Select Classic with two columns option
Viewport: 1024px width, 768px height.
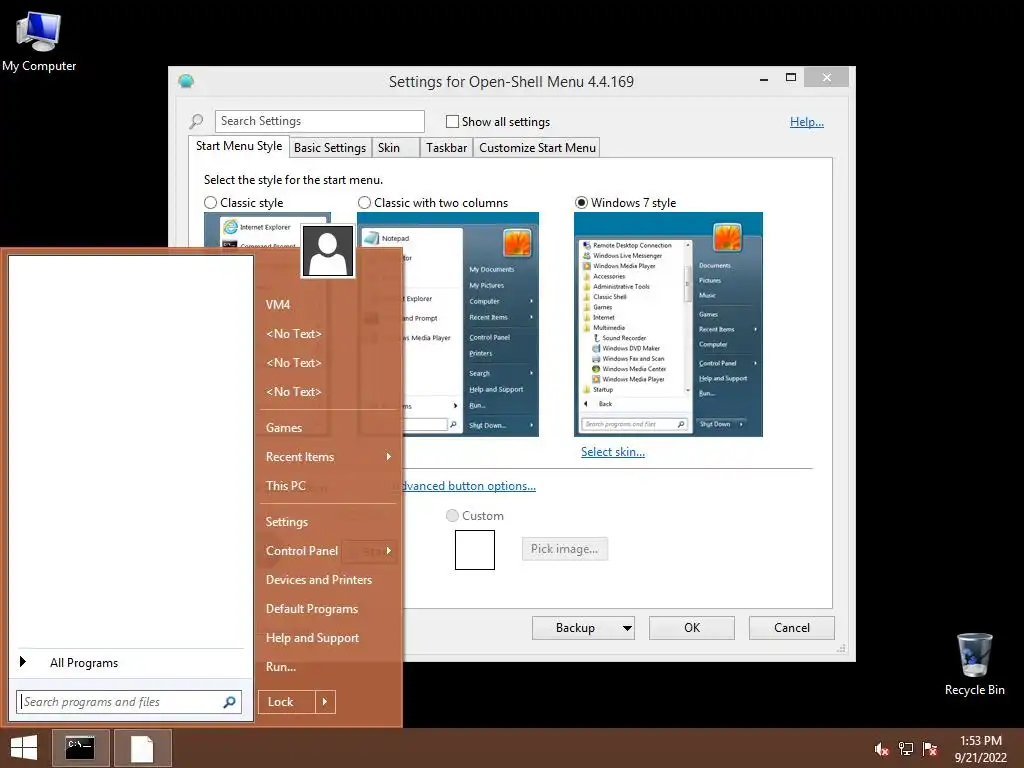point(364,203)
